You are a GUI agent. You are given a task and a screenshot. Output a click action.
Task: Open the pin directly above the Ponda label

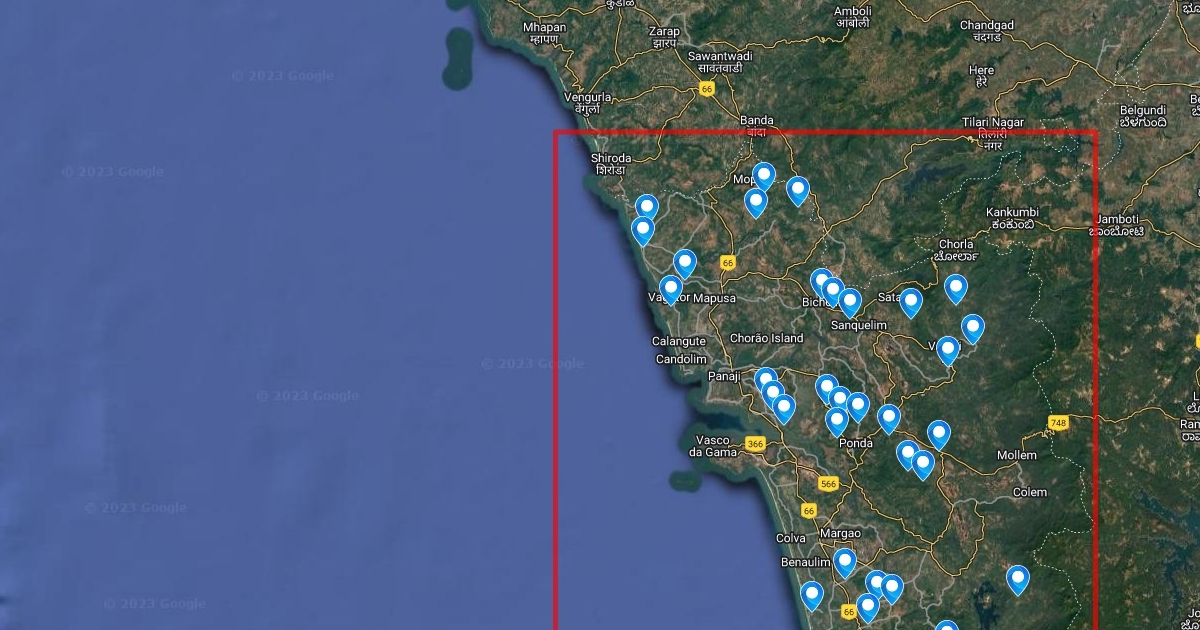(x=837, y=421)
